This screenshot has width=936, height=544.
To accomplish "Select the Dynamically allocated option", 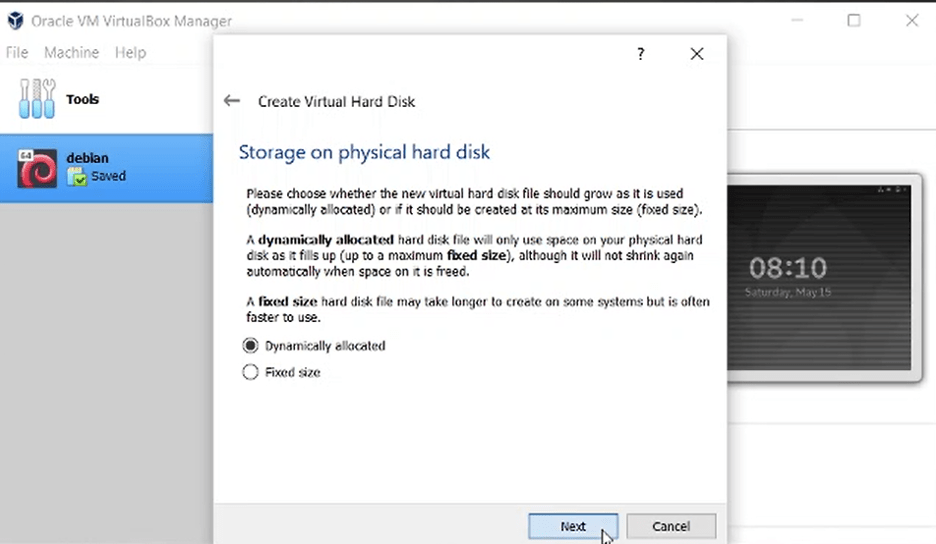I will (250, 346).
